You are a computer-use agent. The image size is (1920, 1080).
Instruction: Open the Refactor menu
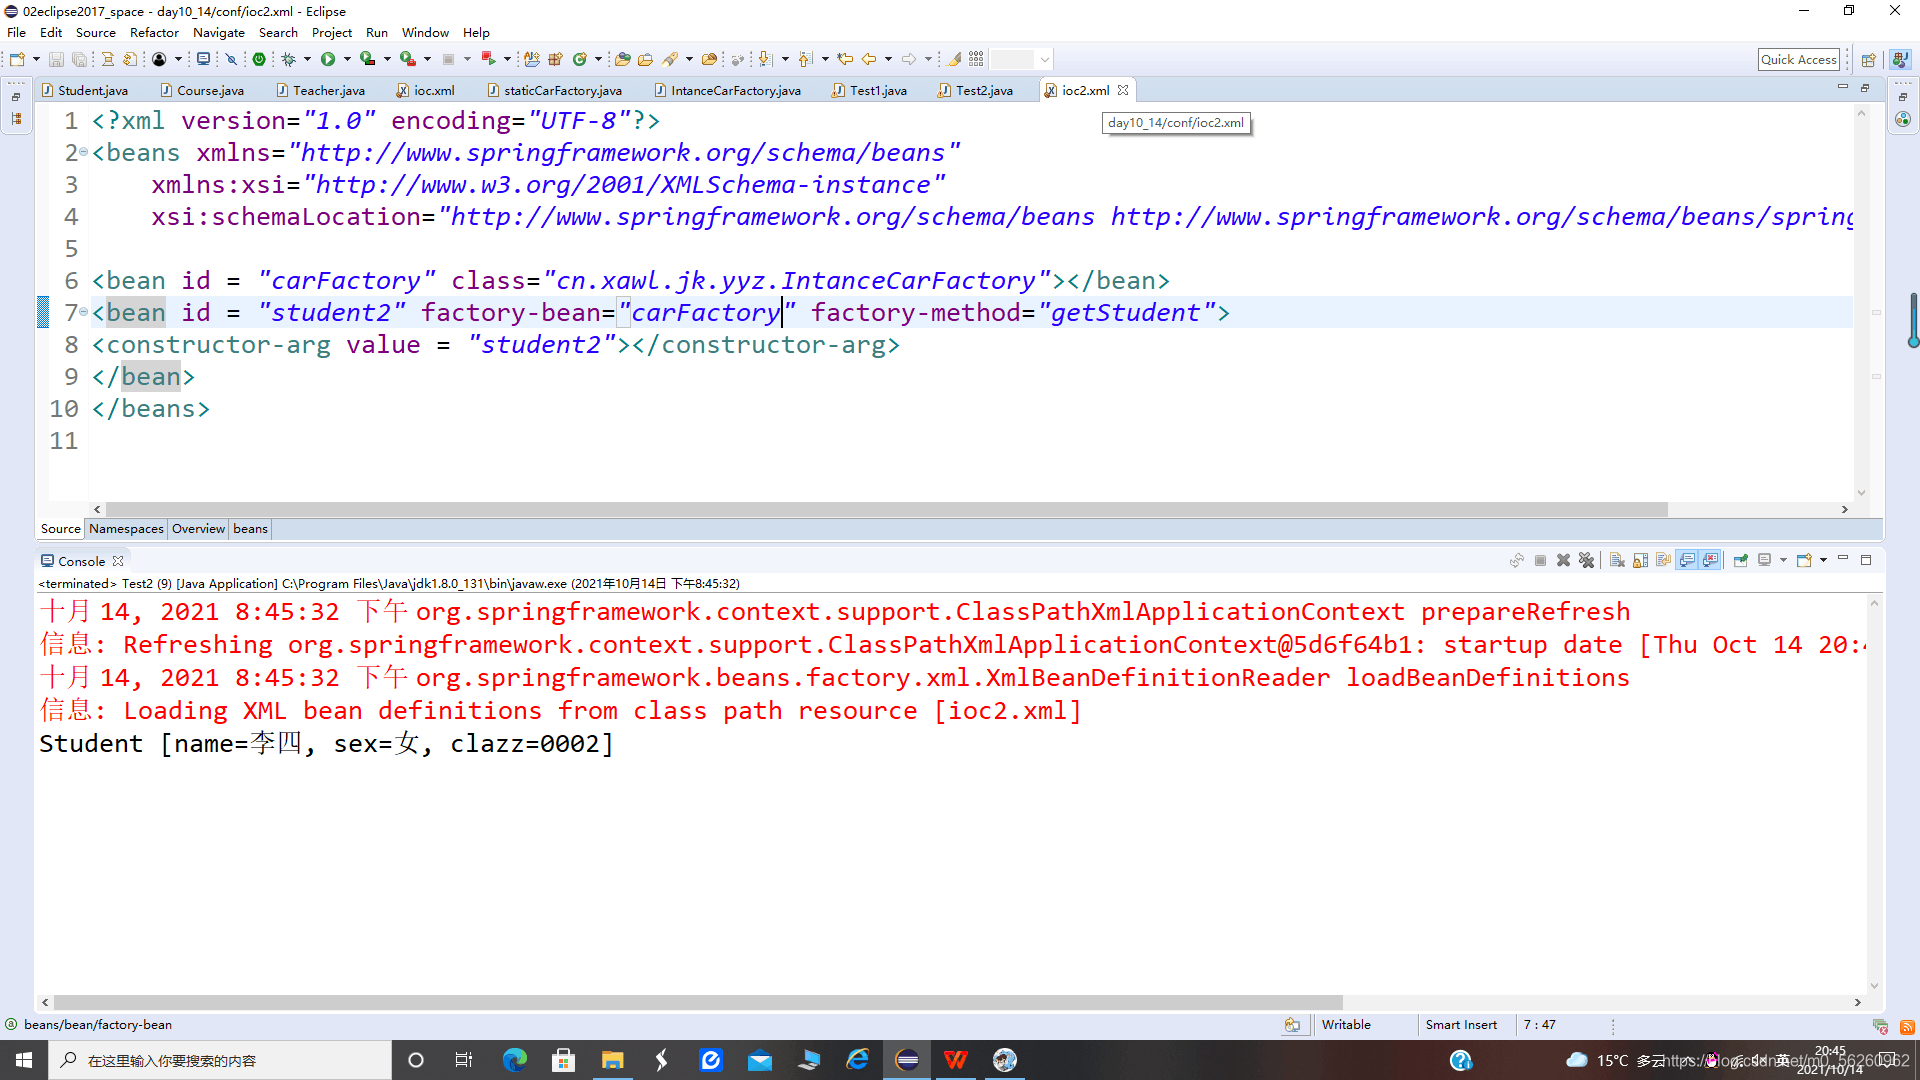tap(154, 33)
